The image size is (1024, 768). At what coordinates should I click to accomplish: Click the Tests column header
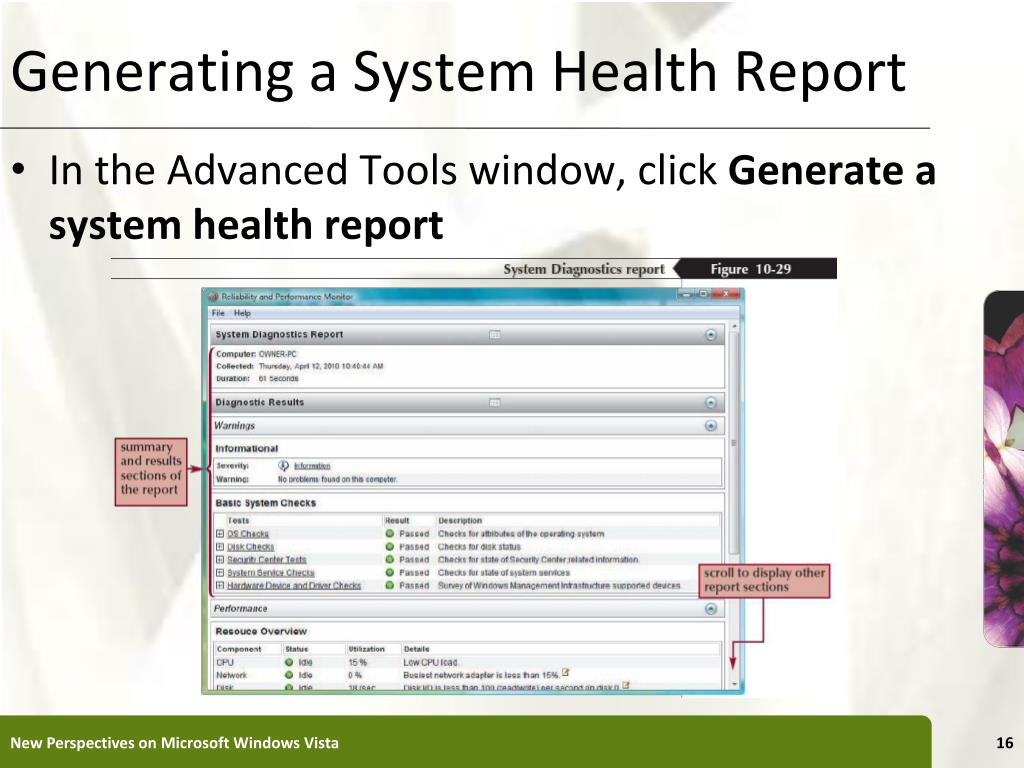point(238,520)
